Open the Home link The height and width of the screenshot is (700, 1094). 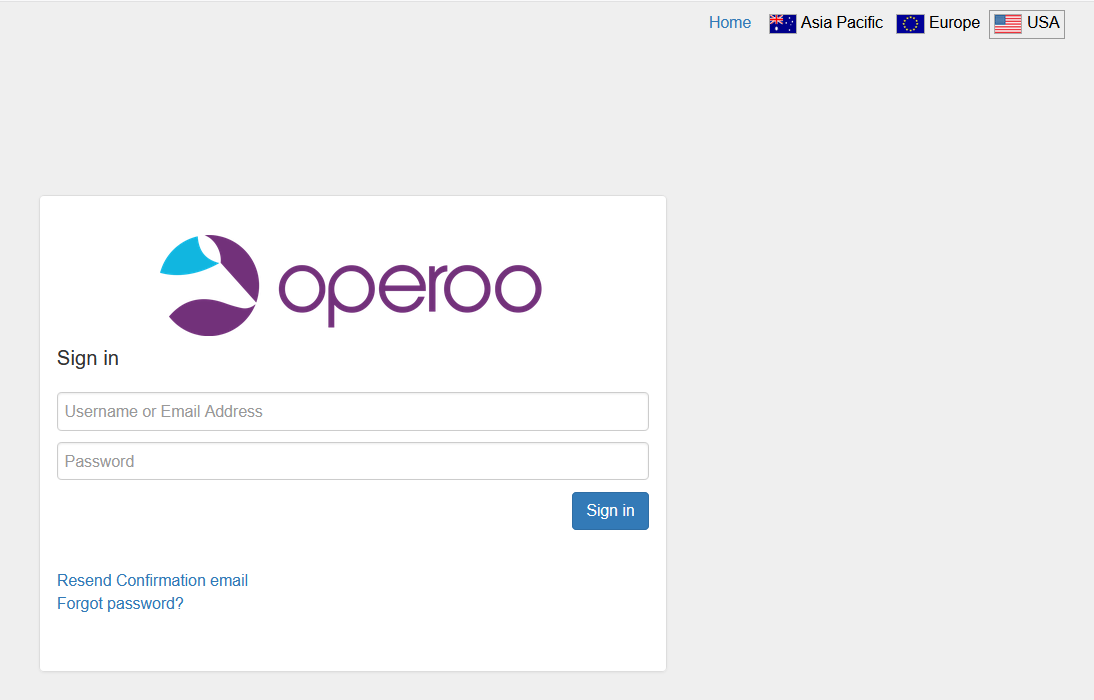coord(730,22)
